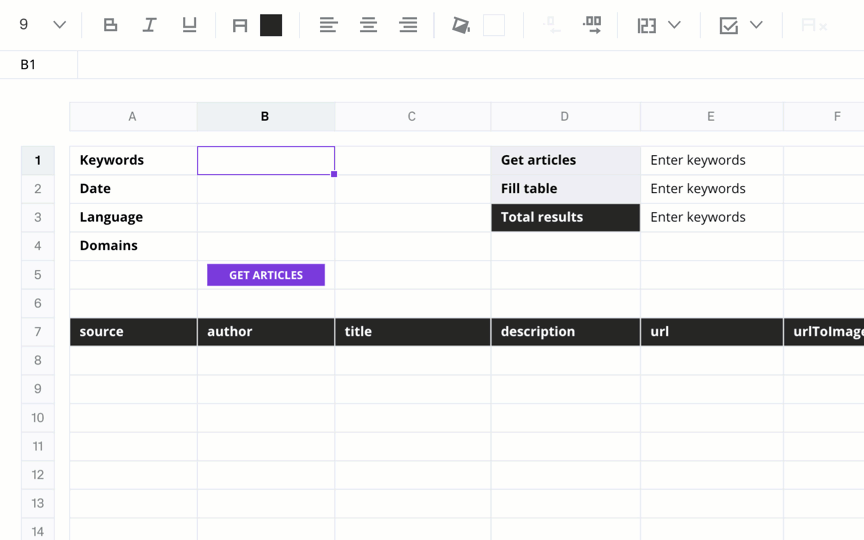Toggle italic formatting
The height and width of the screenshot is (540, 864).
tap(149, 25)
